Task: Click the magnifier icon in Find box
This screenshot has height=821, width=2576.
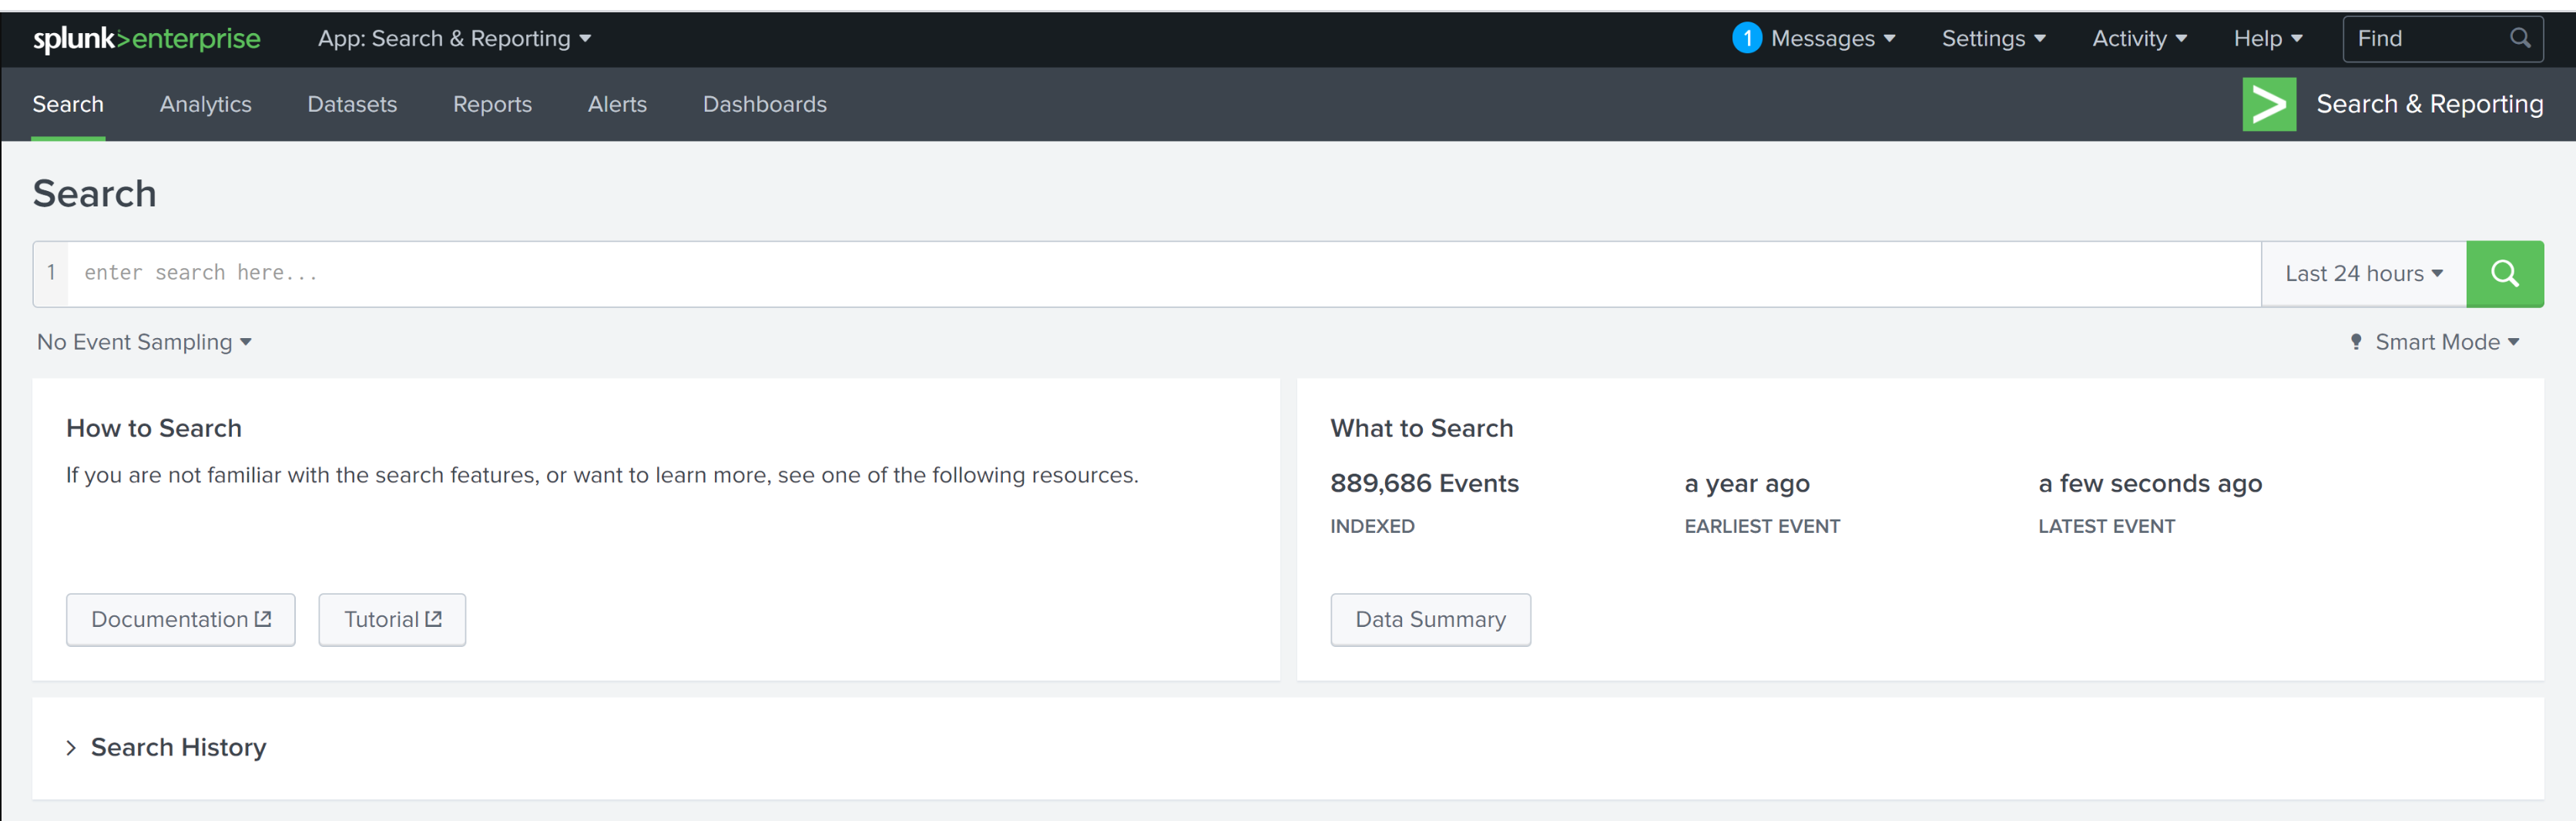Action: coord(2520,38)
